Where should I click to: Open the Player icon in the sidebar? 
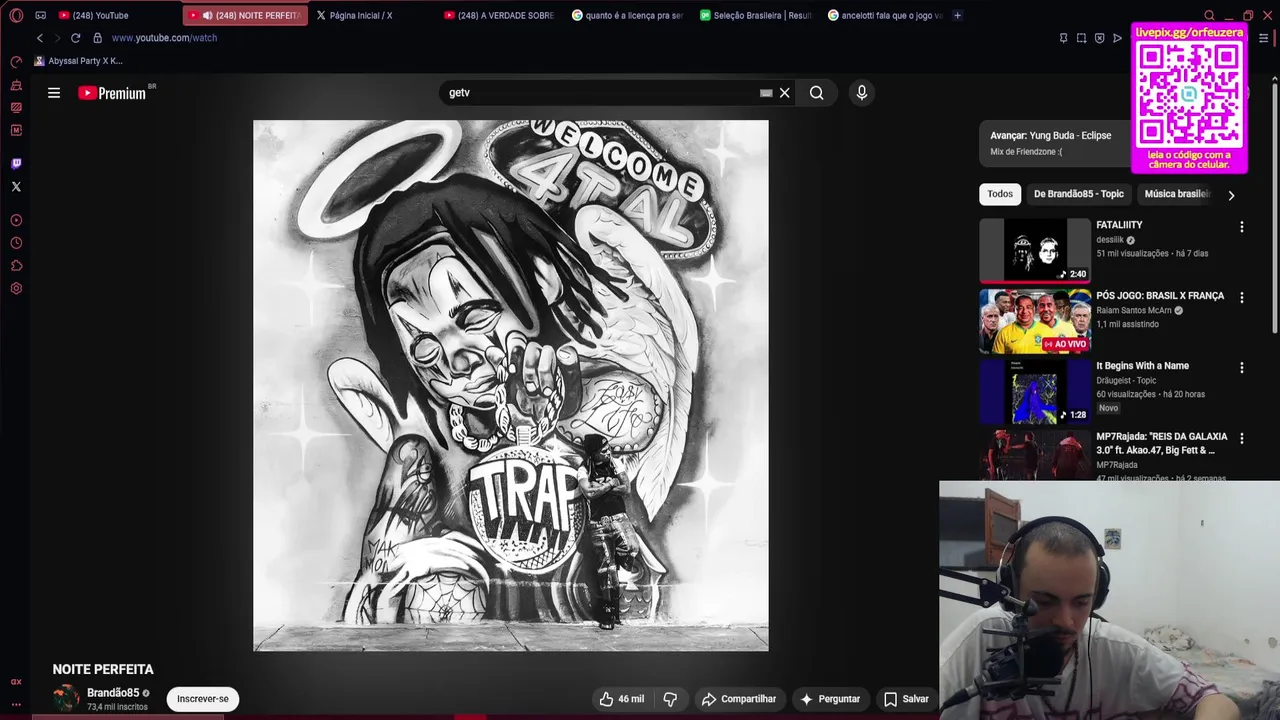(x=16, y=220)
